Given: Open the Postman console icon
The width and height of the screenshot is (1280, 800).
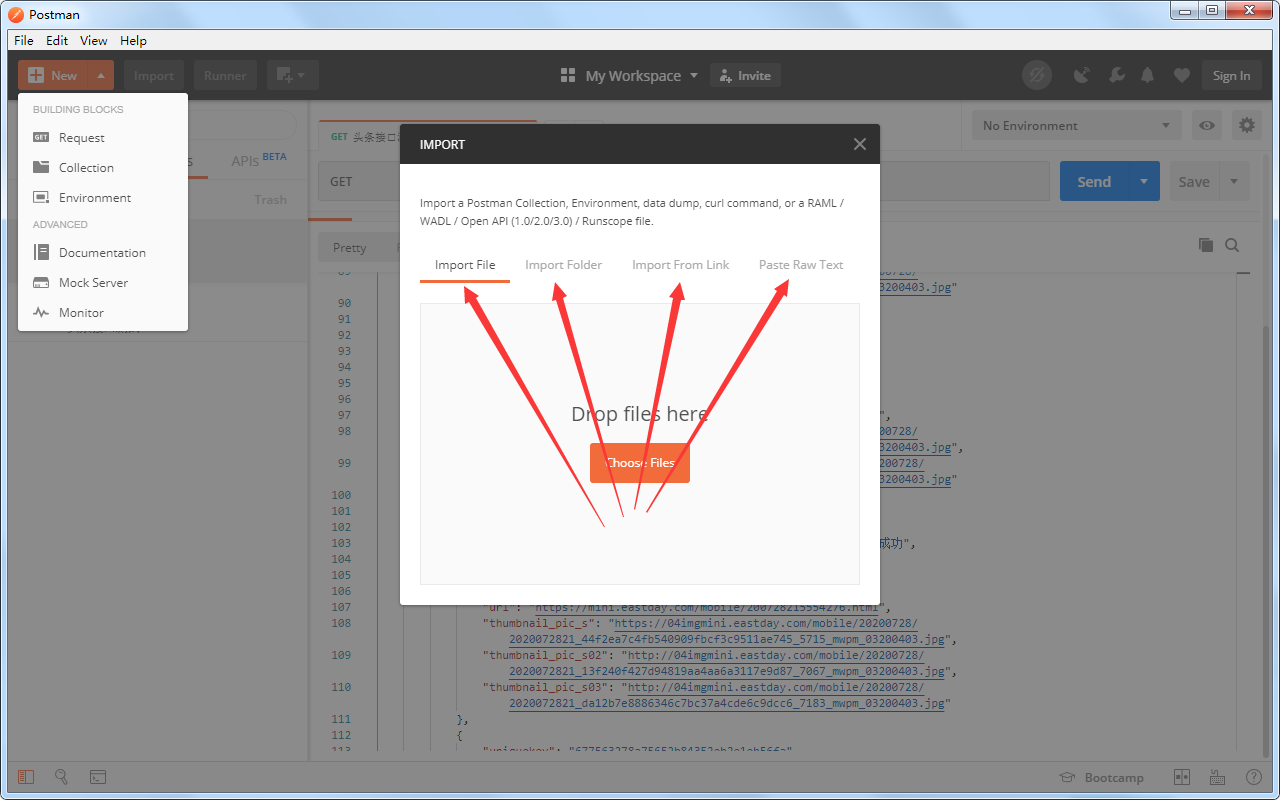Looking at the screenshot, I should click(98, 777).
